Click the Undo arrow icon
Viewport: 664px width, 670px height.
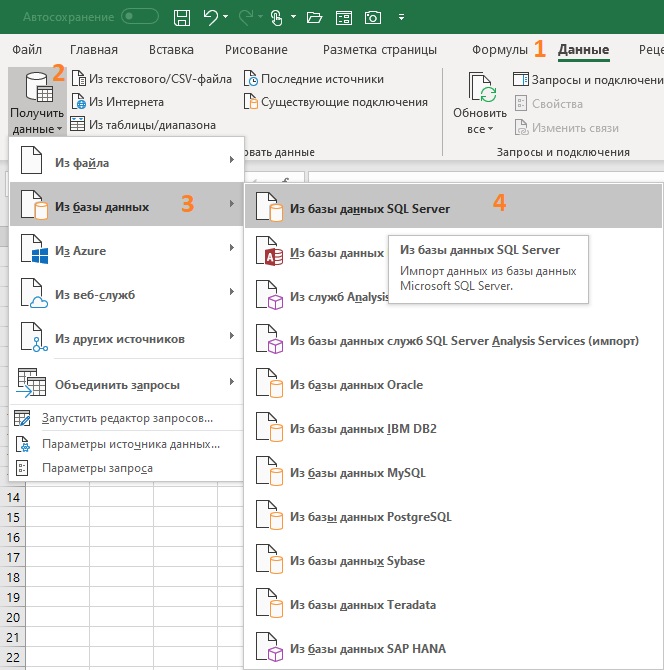[211, 18]
